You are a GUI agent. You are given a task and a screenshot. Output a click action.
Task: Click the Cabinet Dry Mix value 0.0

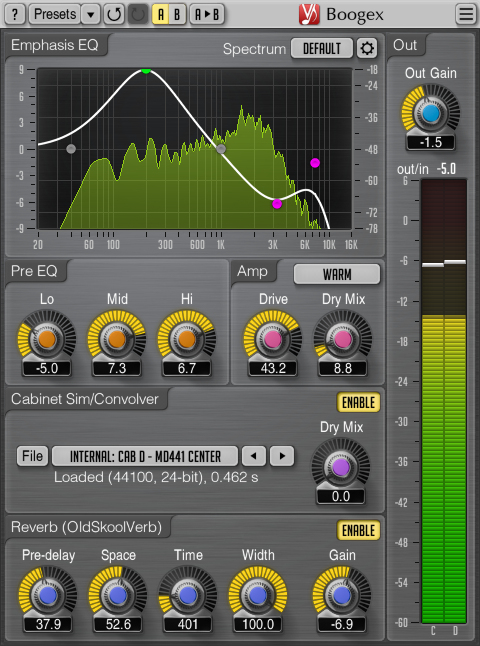(x=341, y=496)
